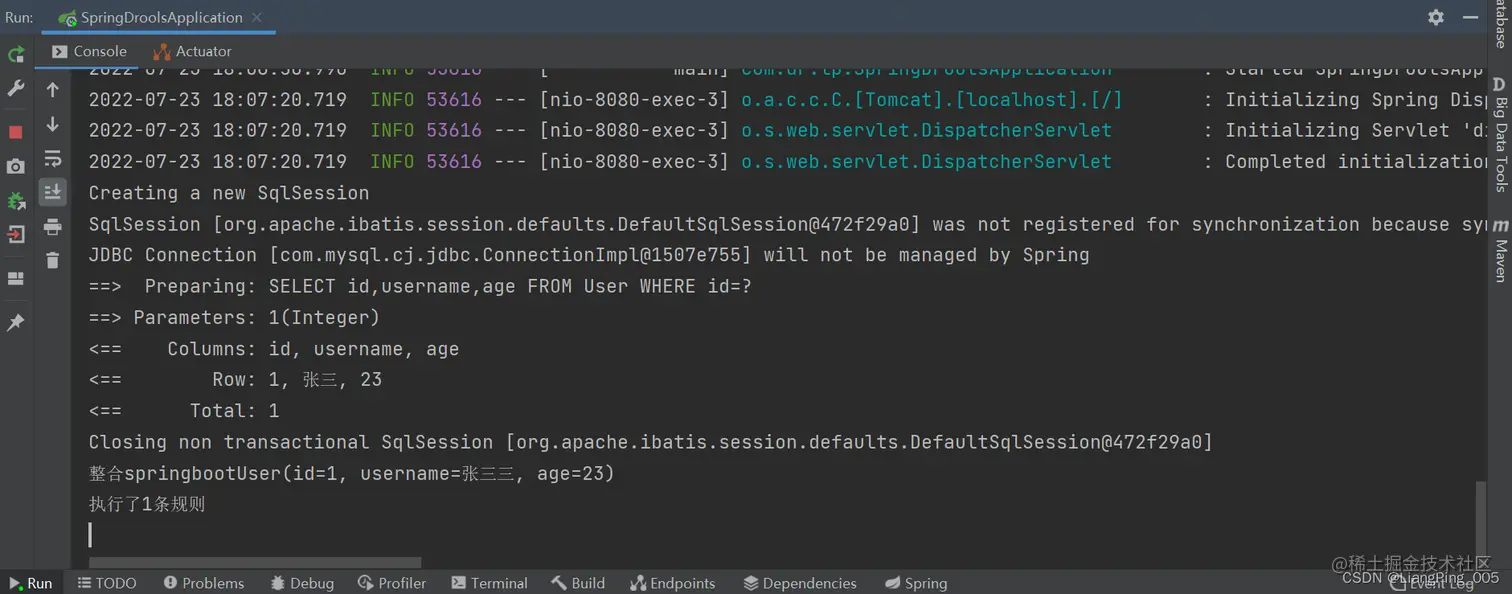Click the 'Columns: id, username, age' line

tap(274, 349)
